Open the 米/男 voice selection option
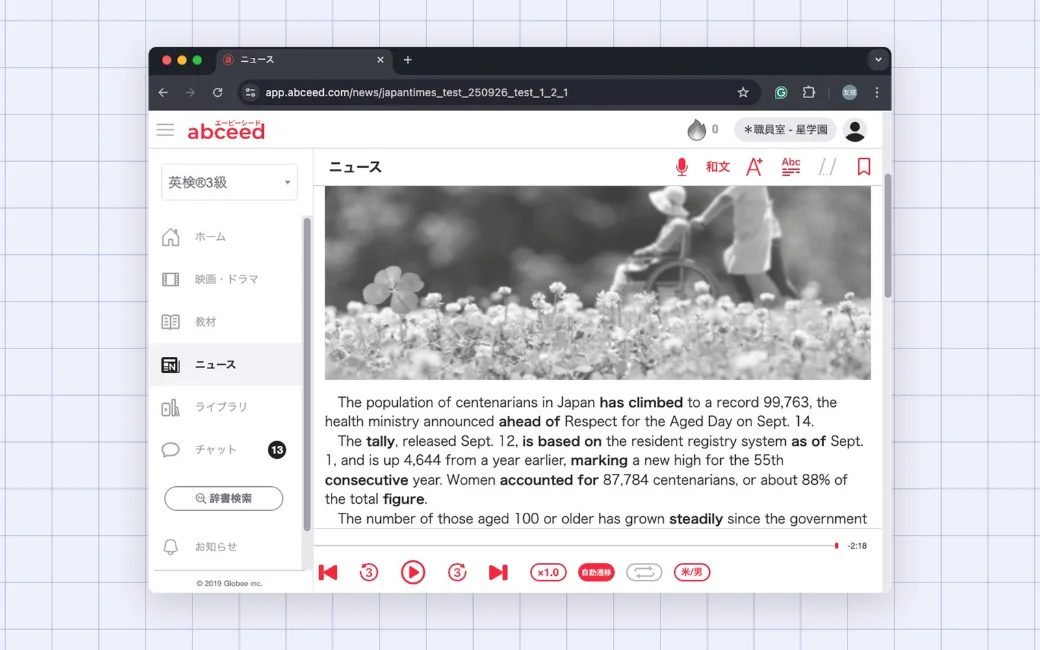1040x650 pixels. pyautogui.click(x=692, y=572)
